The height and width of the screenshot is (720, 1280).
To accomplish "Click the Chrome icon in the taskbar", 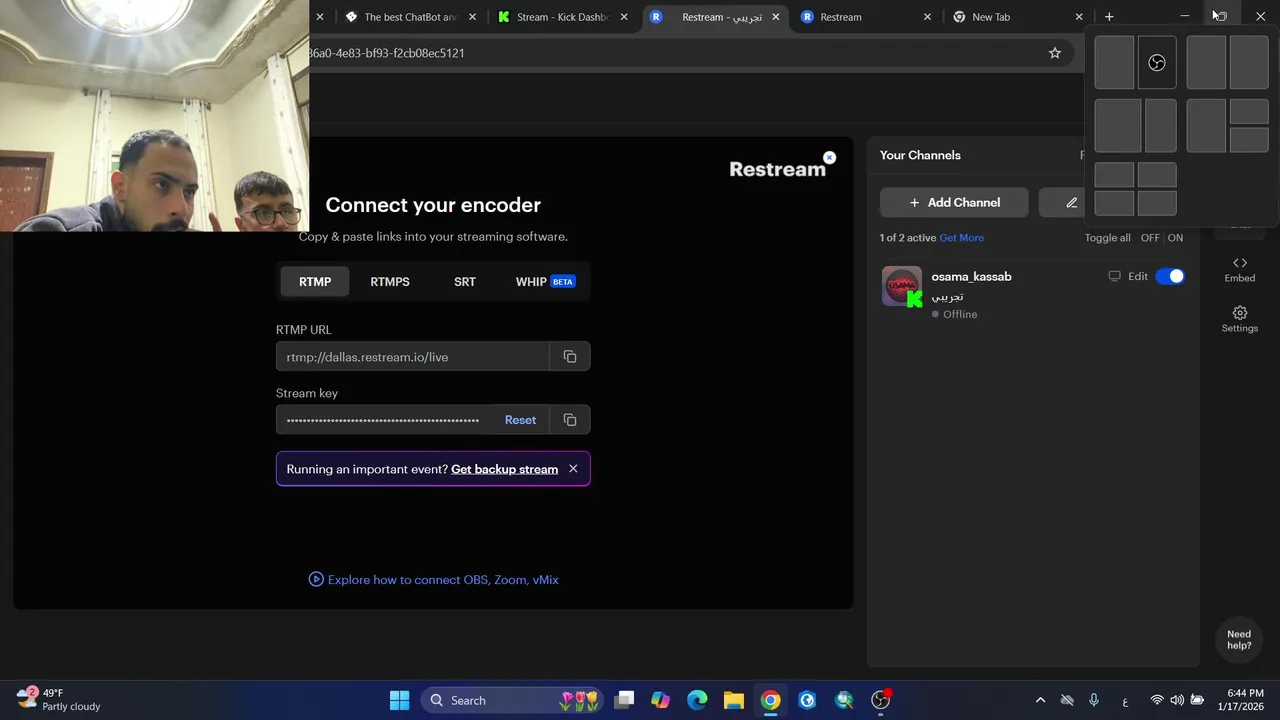I will (x=770, y=700).
